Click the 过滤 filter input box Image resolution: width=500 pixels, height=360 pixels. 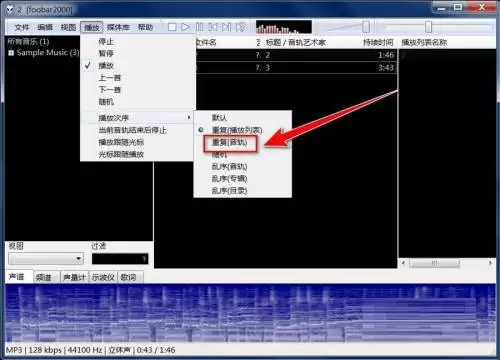pos(120,259)
